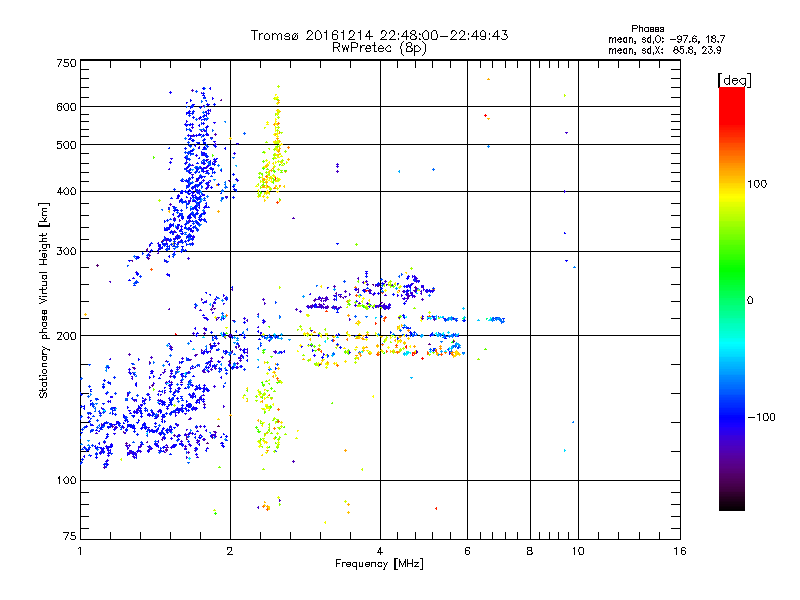The image size is (800, 600).
Task: Click the 750 tick label on height axis
Action: pyautogui.click(x=66, y=63)
